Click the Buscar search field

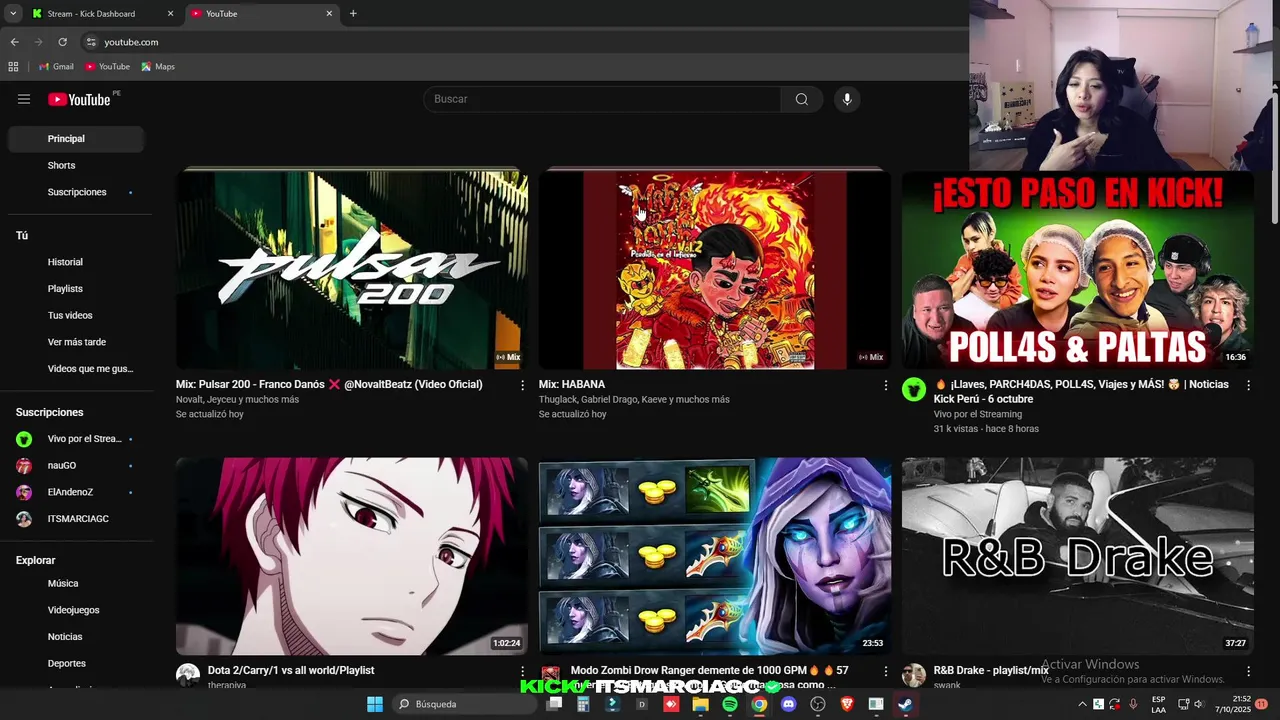[602, 99]
